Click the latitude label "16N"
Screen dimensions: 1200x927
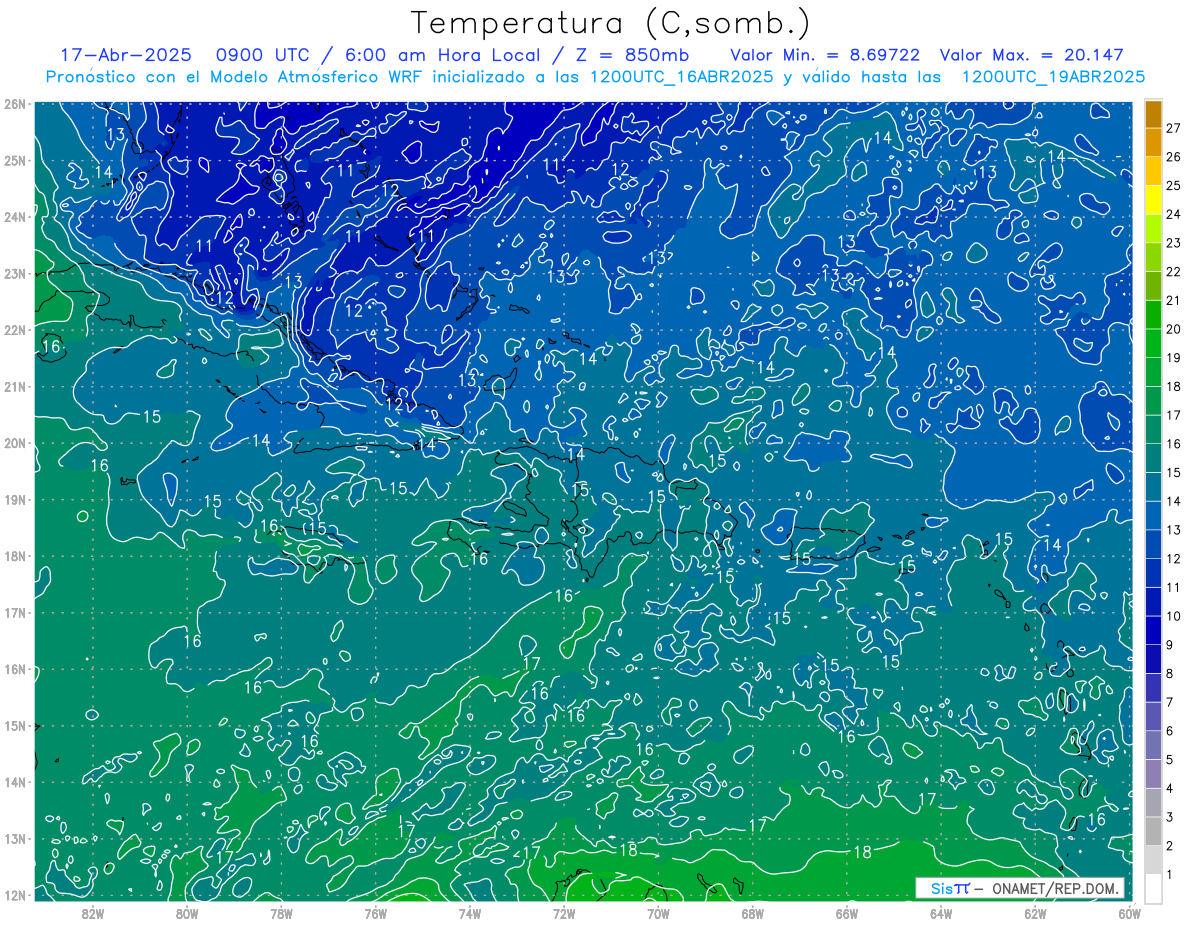pyautogui.click(x=15, y=669)
